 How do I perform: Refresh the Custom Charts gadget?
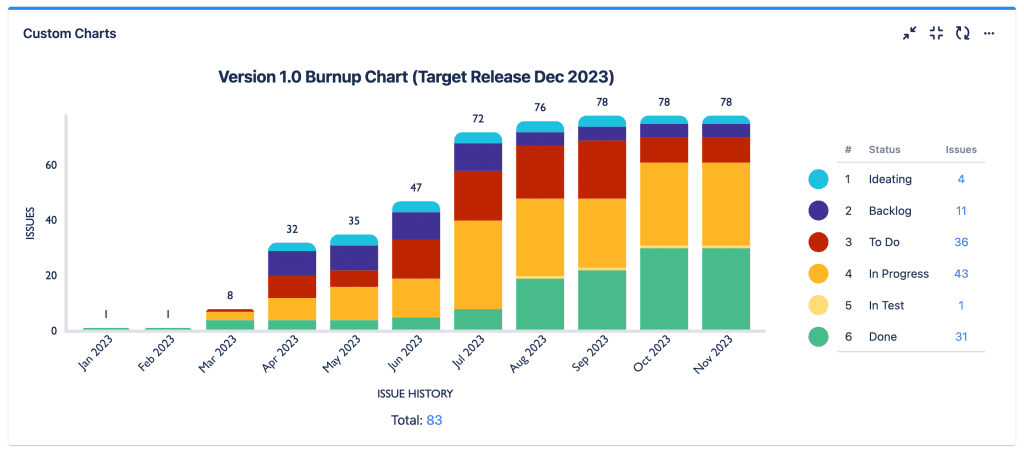962,33
